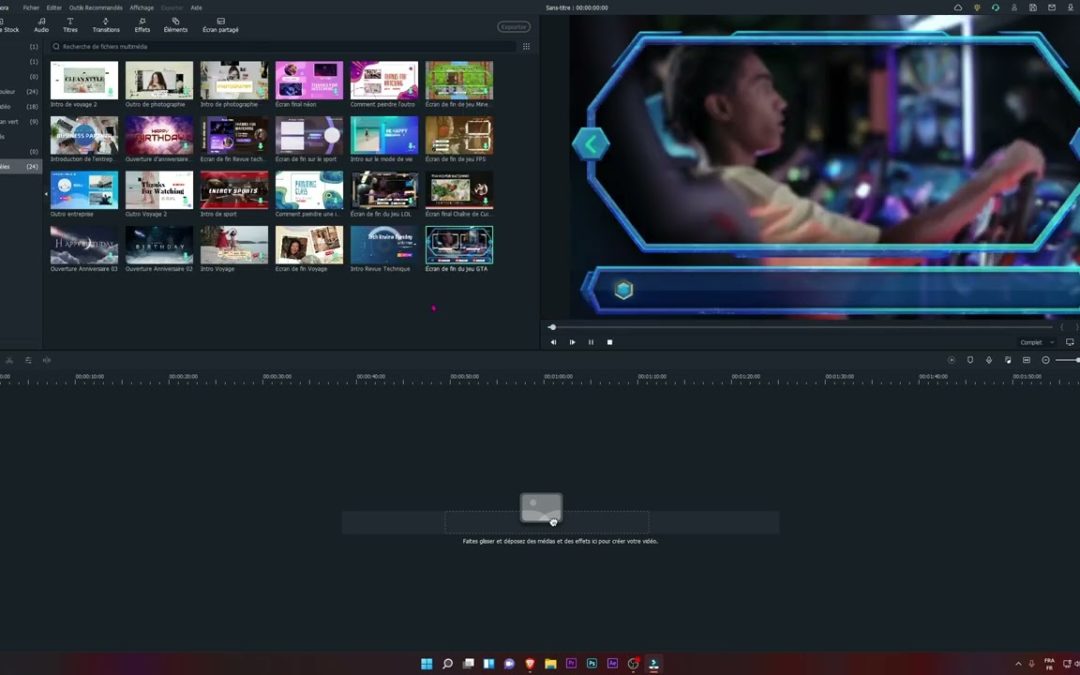Viewport: 1080px width, 675px height.
Task: Click the Exporter button above the media grid
Action: click(x=514, y=27)
